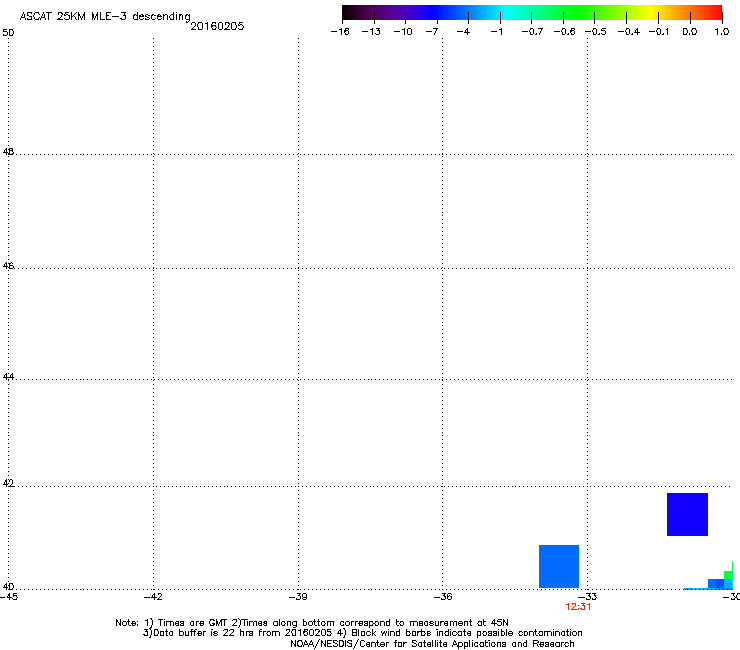Click the latitude 50 axis label
Viewport: 740px width, 650px height.
pyautogui.click(x=8, y=33)
